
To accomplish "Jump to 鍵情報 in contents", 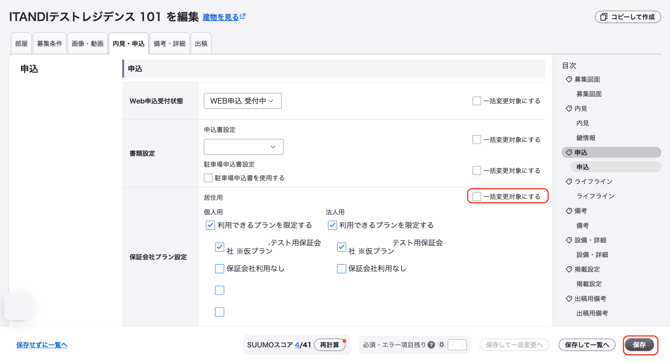I will pyautogui.click(x=585, y=138).
